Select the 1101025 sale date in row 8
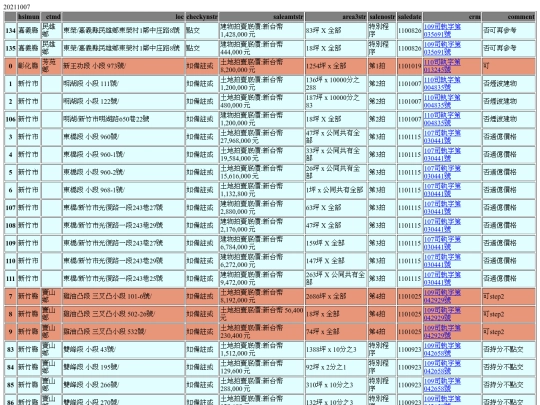The image size is (540, 405). (409, 314)
